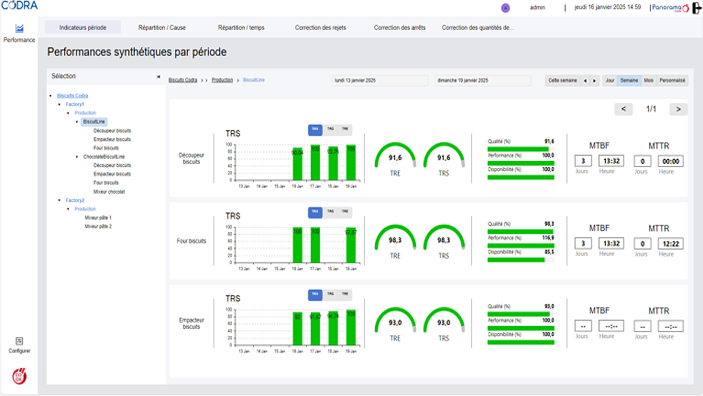The width and height of the screenshot is (703, 396).
Task: Select the ChocolateBiscuitLine tree item
Action: point(104,157)
